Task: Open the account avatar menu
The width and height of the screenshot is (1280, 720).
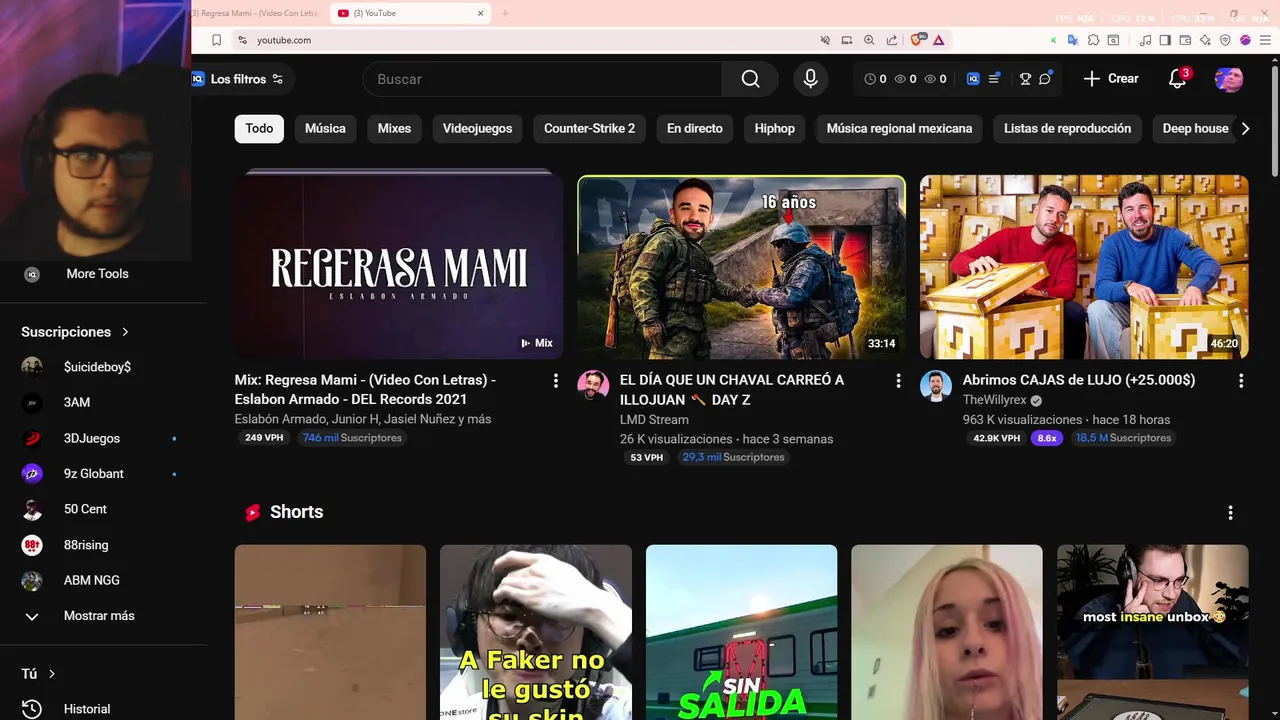Action: coord(1229,79)
